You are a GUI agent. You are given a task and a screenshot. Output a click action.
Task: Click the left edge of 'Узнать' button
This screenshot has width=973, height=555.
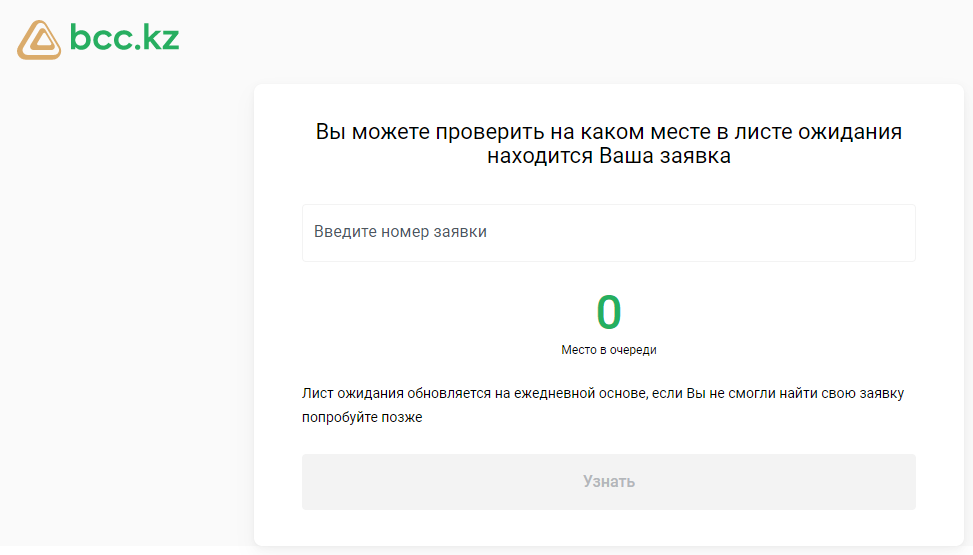click(x=310, y=482)
